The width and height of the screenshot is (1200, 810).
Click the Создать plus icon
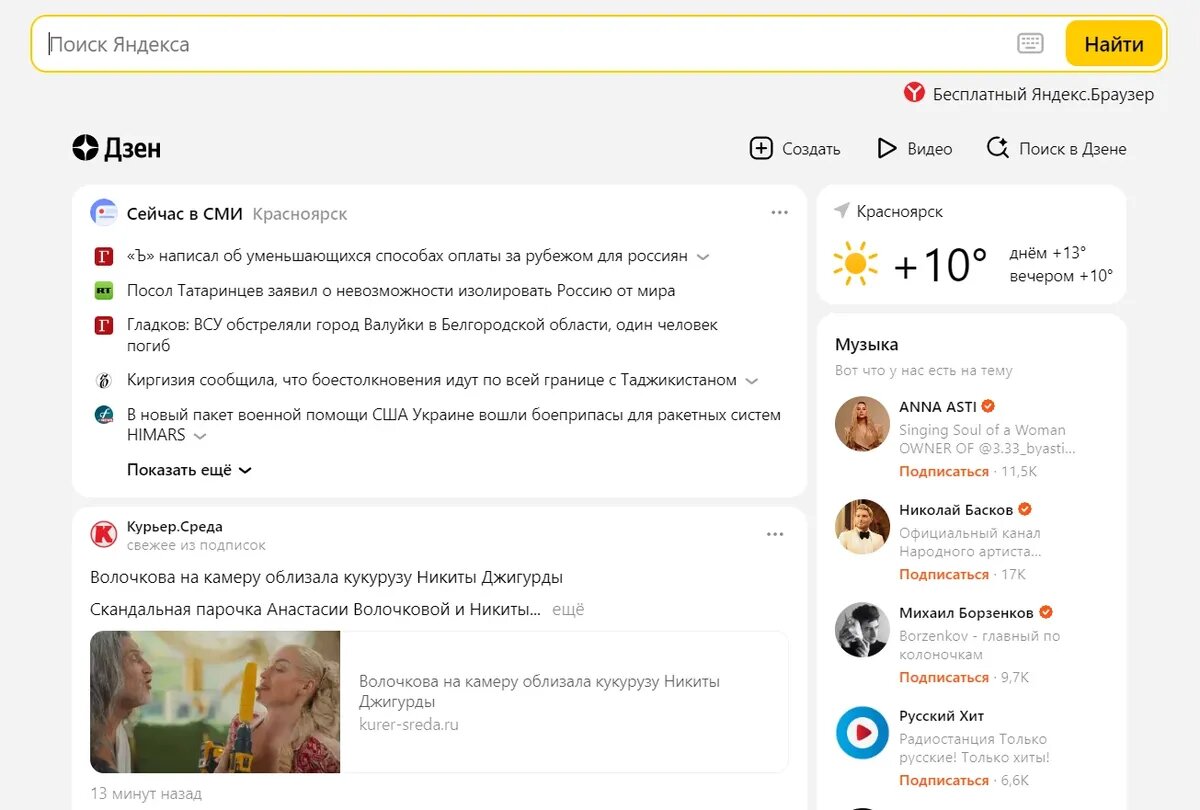pyautogui.click(x=761, y=148)
